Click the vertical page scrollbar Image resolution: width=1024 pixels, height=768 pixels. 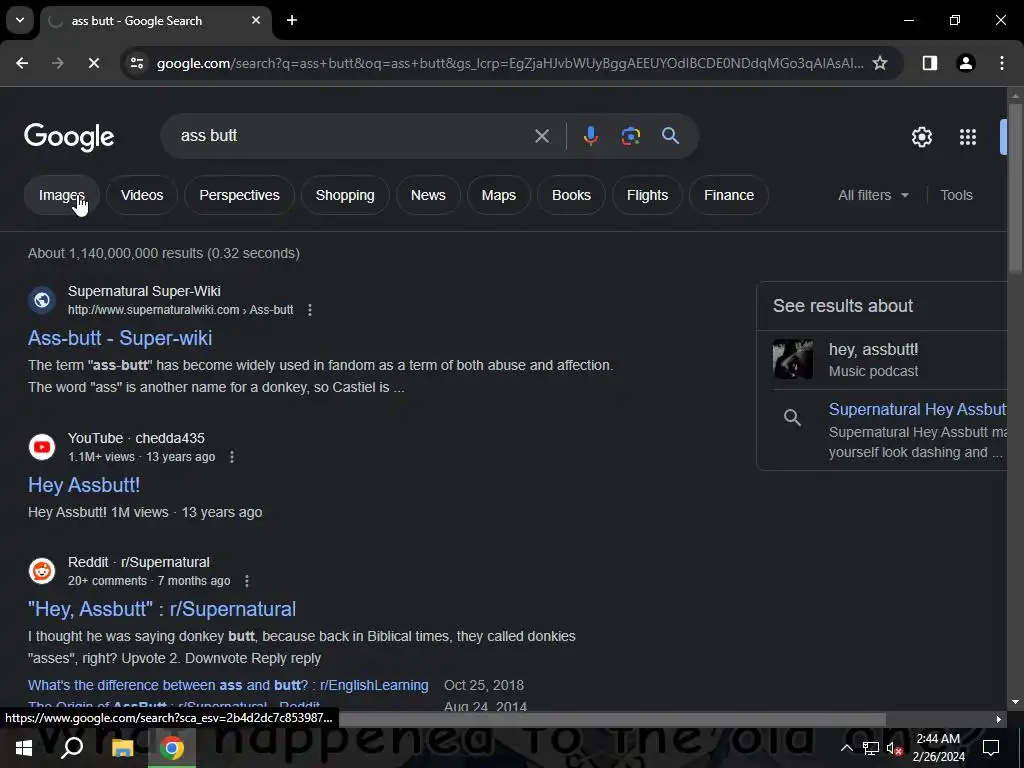1014,189
